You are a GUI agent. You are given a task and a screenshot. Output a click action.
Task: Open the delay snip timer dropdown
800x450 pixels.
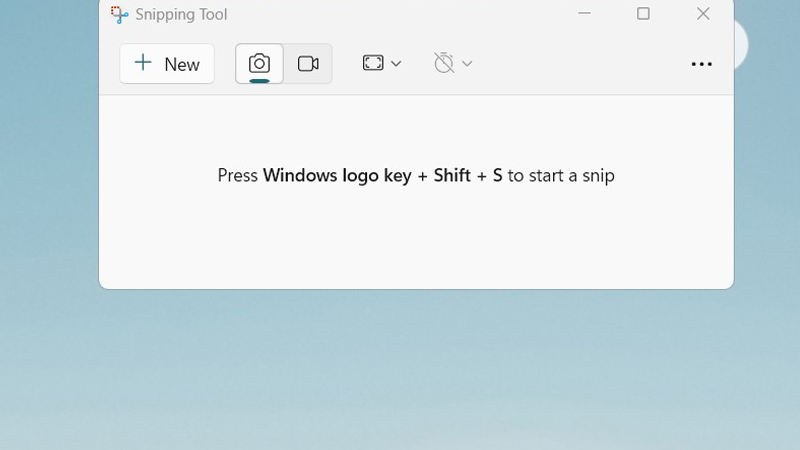point(453,63)
